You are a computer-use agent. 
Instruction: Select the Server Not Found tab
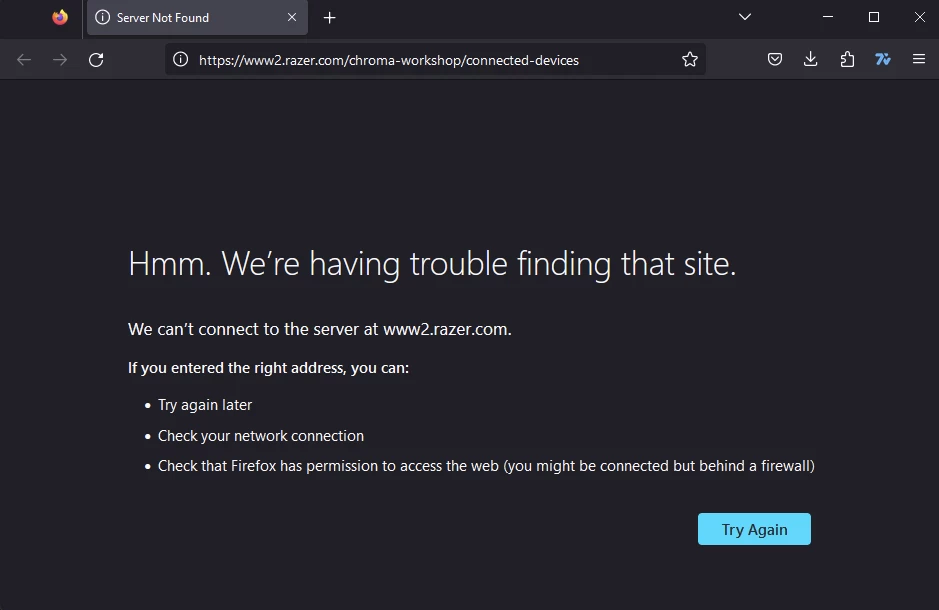[197, 17]
